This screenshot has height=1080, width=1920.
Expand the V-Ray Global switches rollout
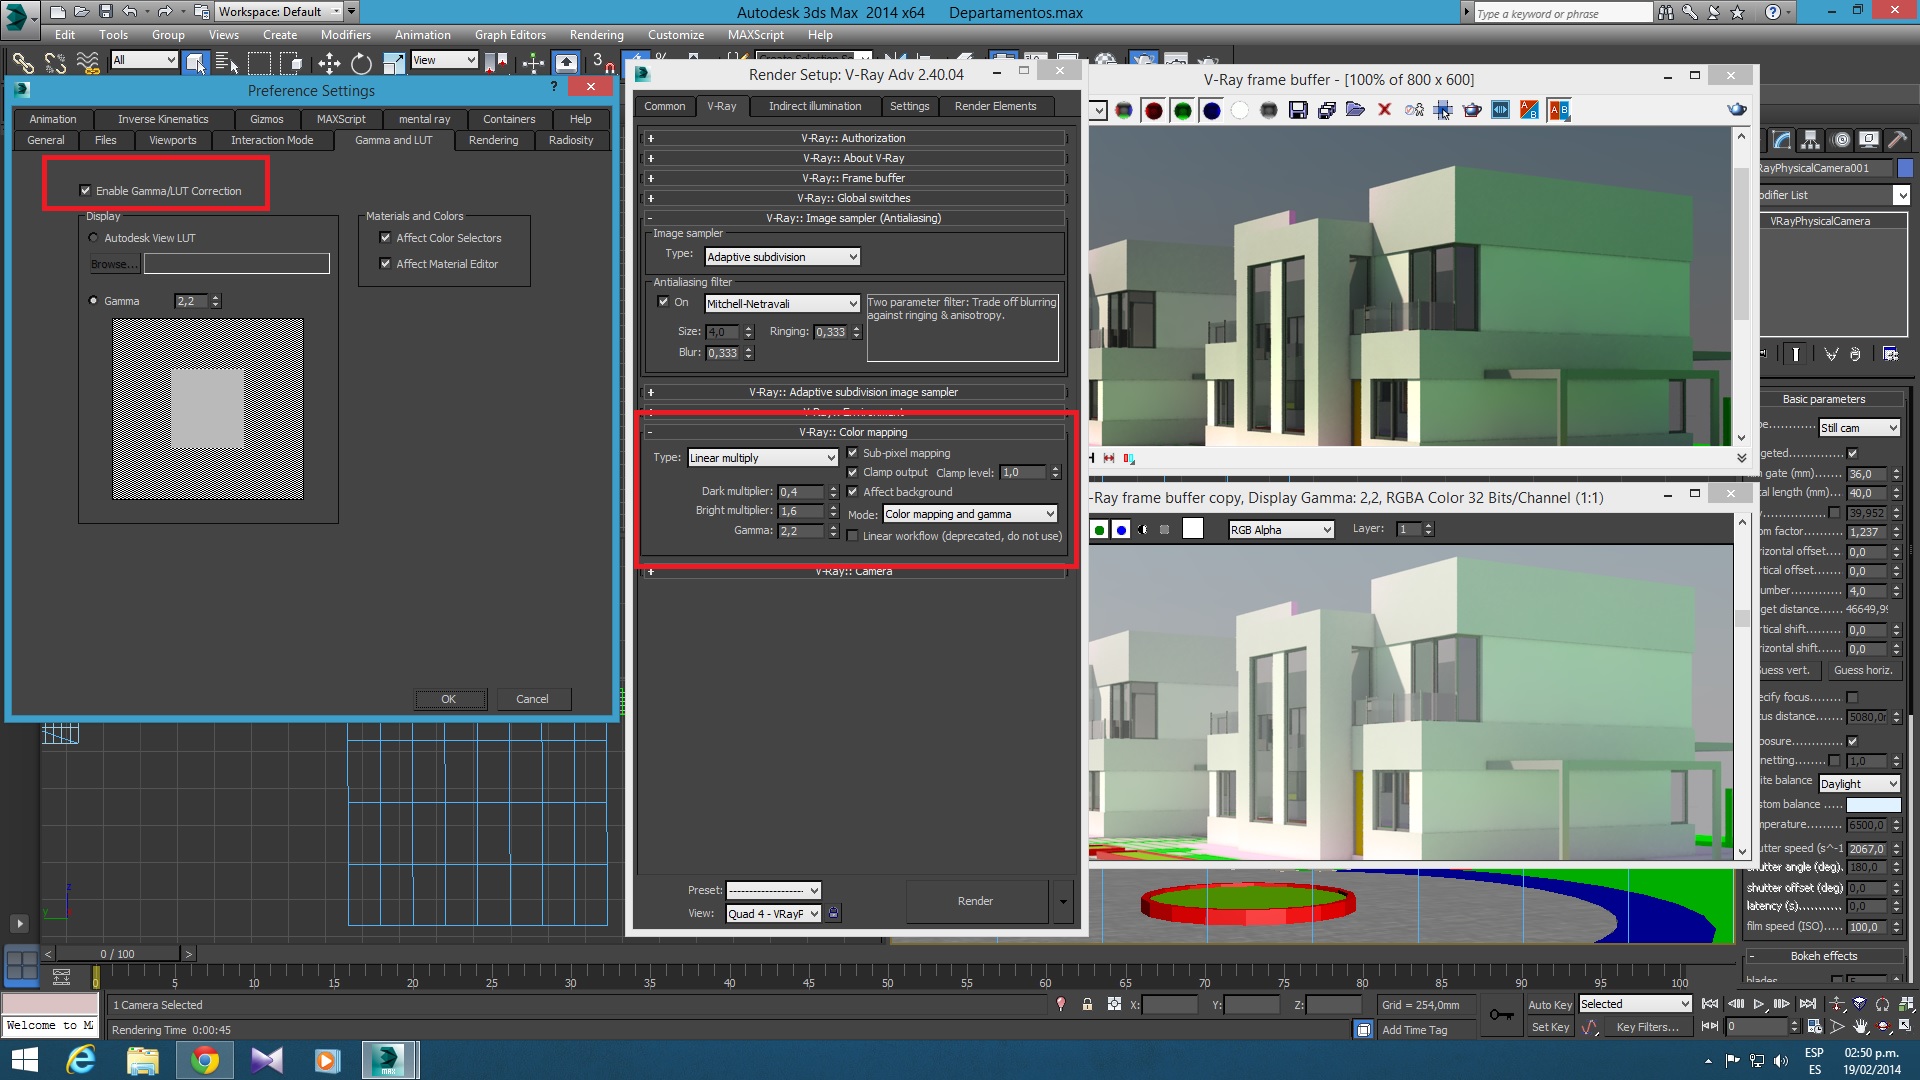pos(853,198)
